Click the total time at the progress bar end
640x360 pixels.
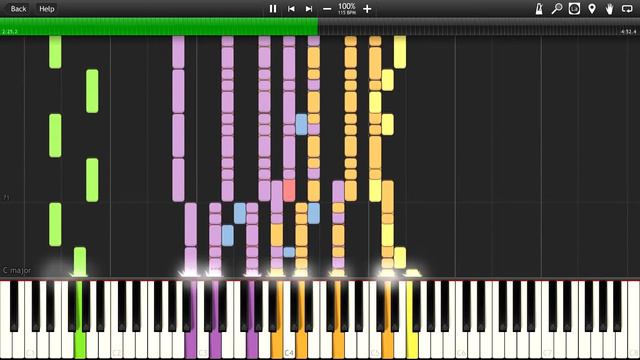629,31
